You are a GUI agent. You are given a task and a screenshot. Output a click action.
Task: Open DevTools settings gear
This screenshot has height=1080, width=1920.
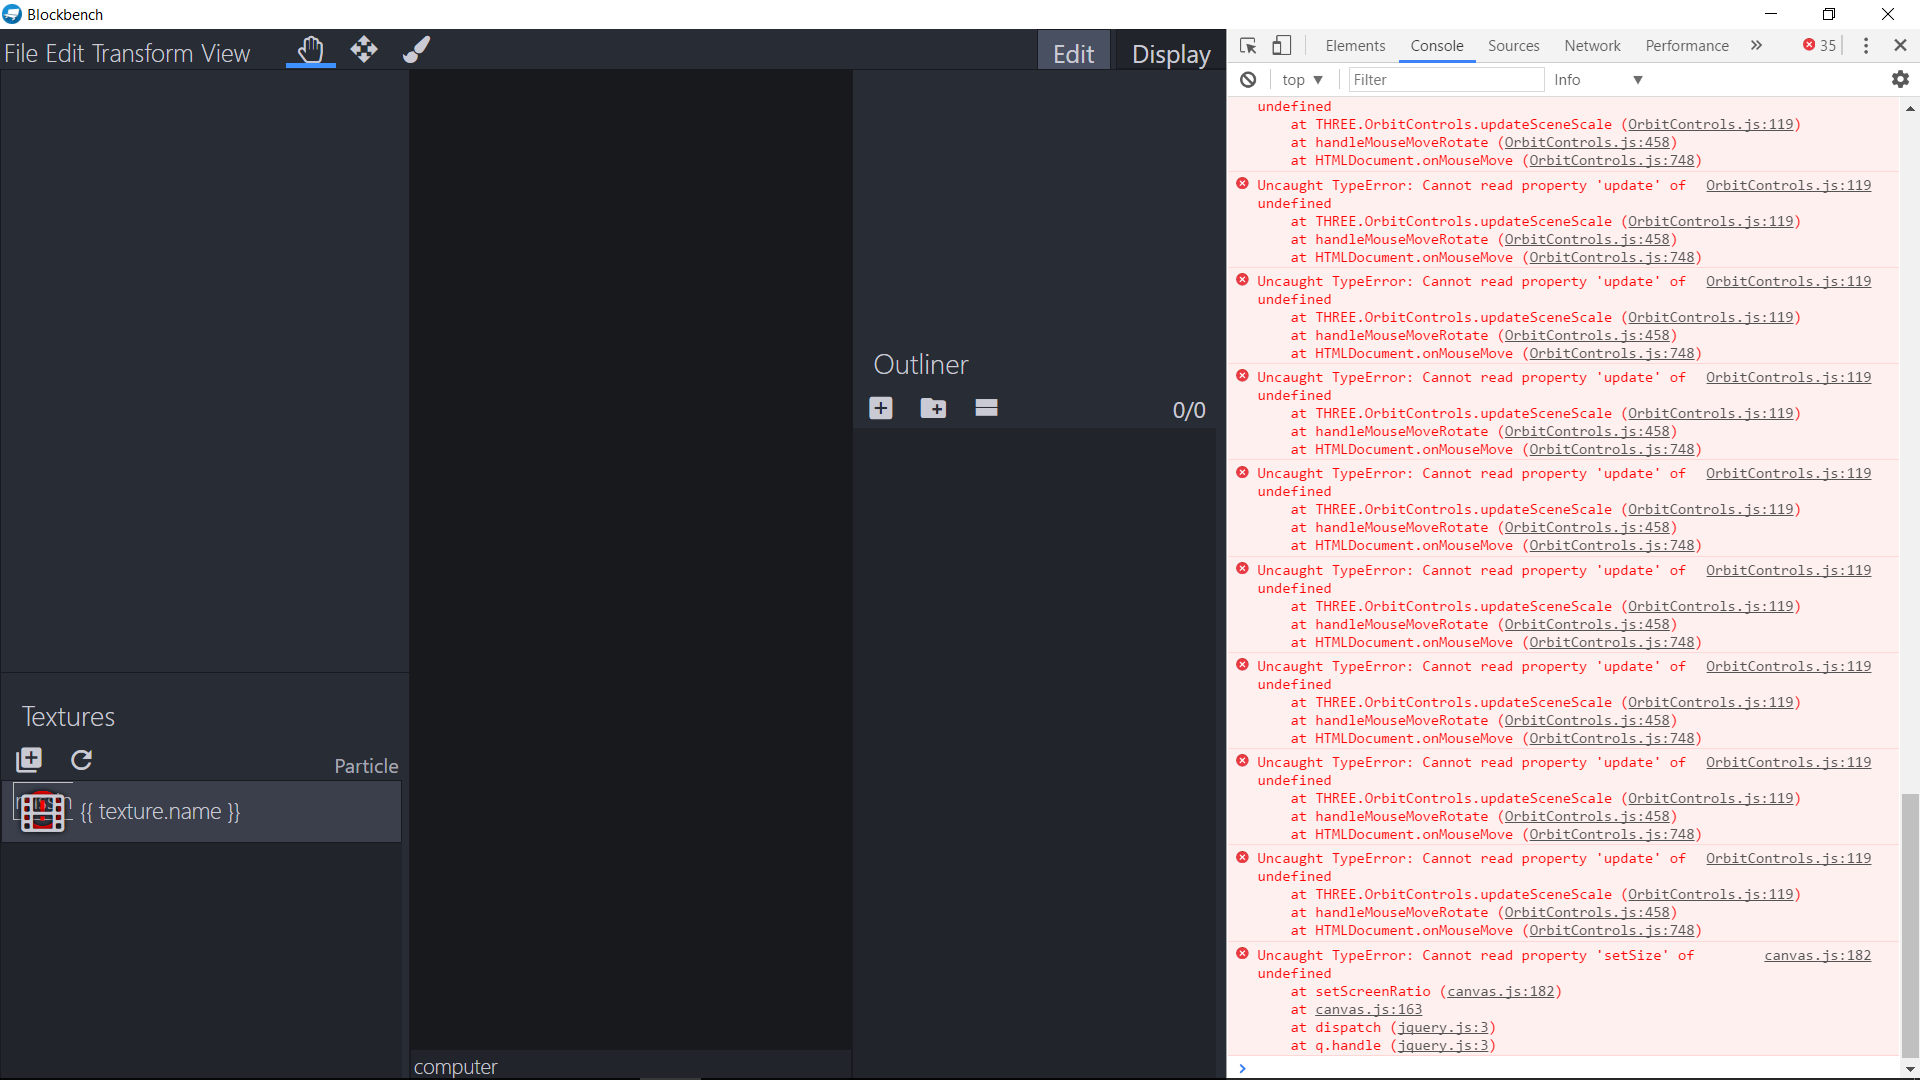click(x=1900, y=79)
